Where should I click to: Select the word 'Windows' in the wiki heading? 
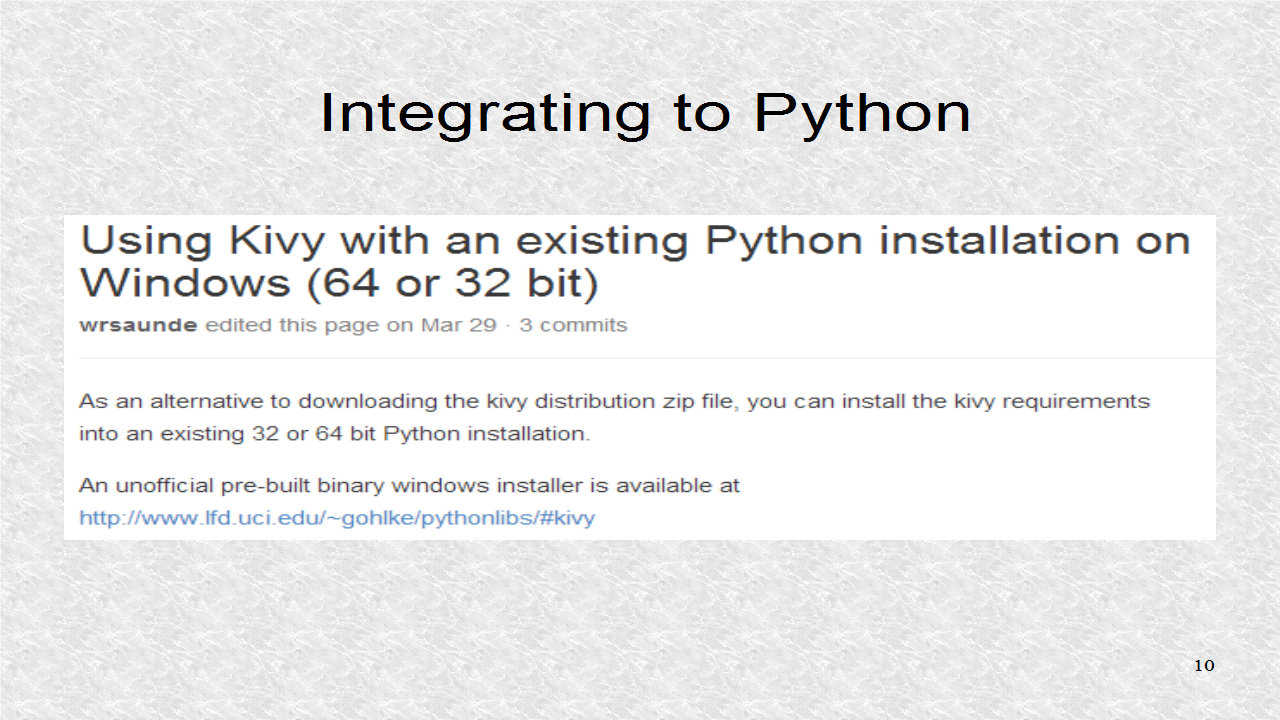pos(183,283)
